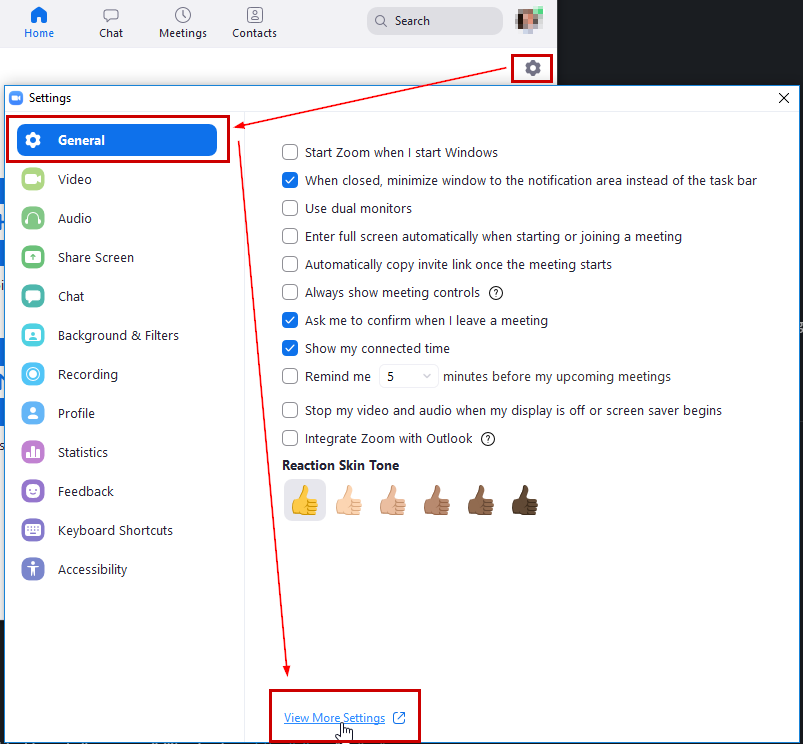Open Accessibility settings icon
This screenshot has width=803, height=744.
(x=33, y=569)
